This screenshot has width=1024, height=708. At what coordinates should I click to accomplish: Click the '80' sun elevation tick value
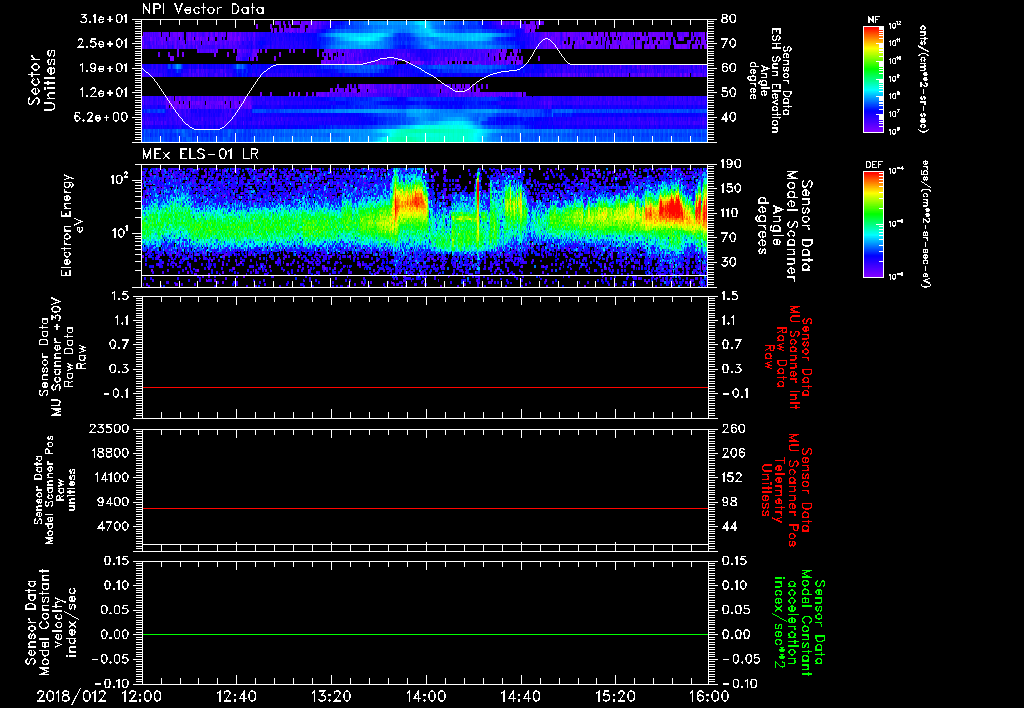[x=729, y=19]
